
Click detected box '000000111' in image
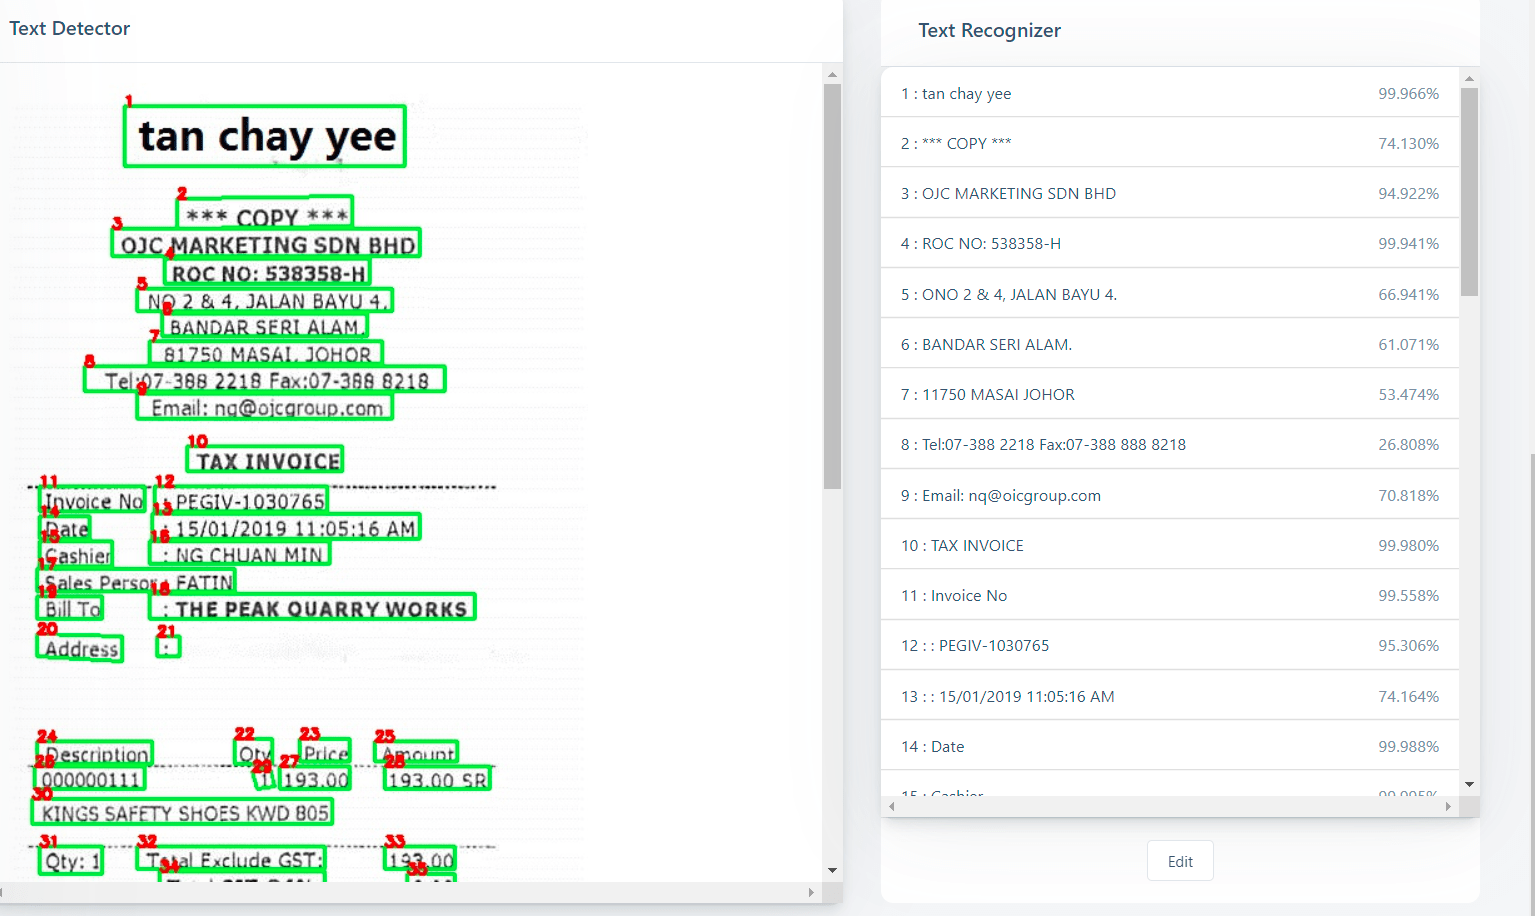point(90,778)
